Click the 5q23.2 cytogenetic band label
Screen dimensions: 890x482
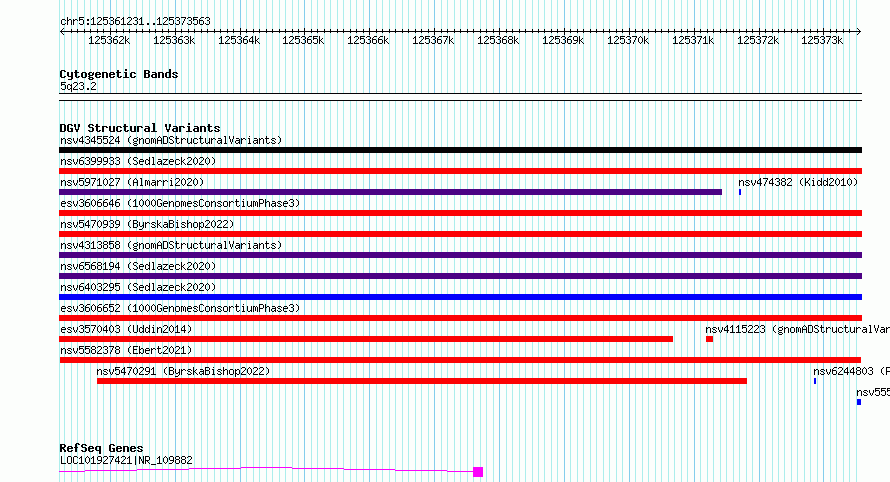tap(78, 86)
